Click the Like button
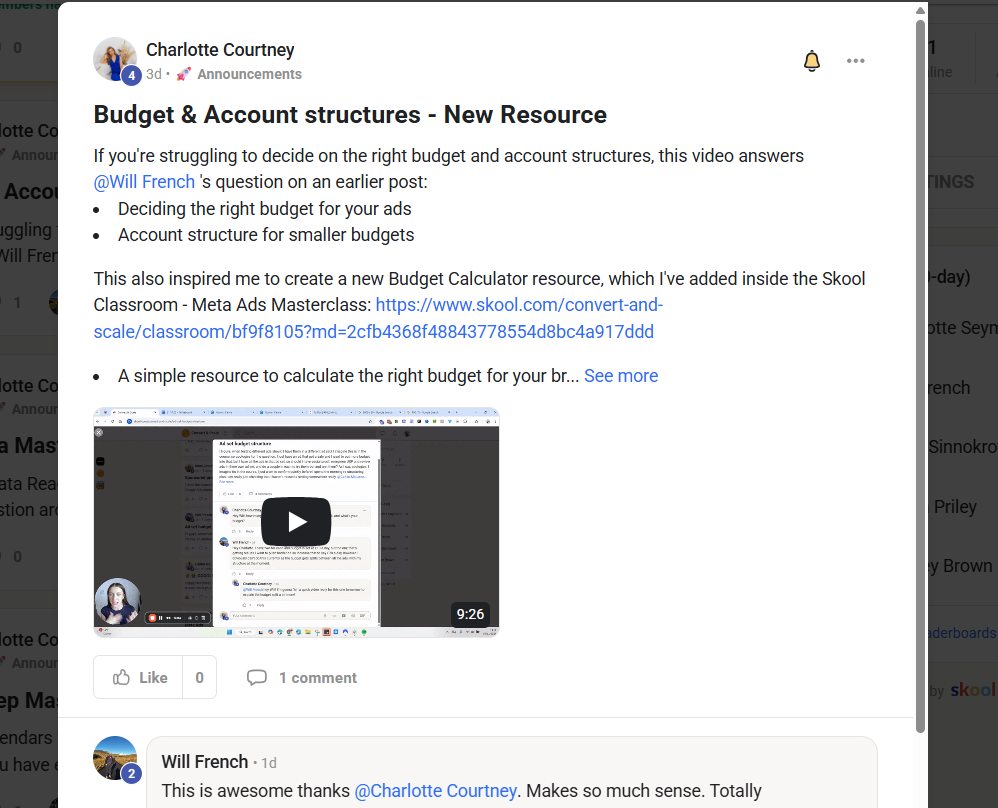Image resolution: width=998 pixels, height=808 pixels. 139,677
